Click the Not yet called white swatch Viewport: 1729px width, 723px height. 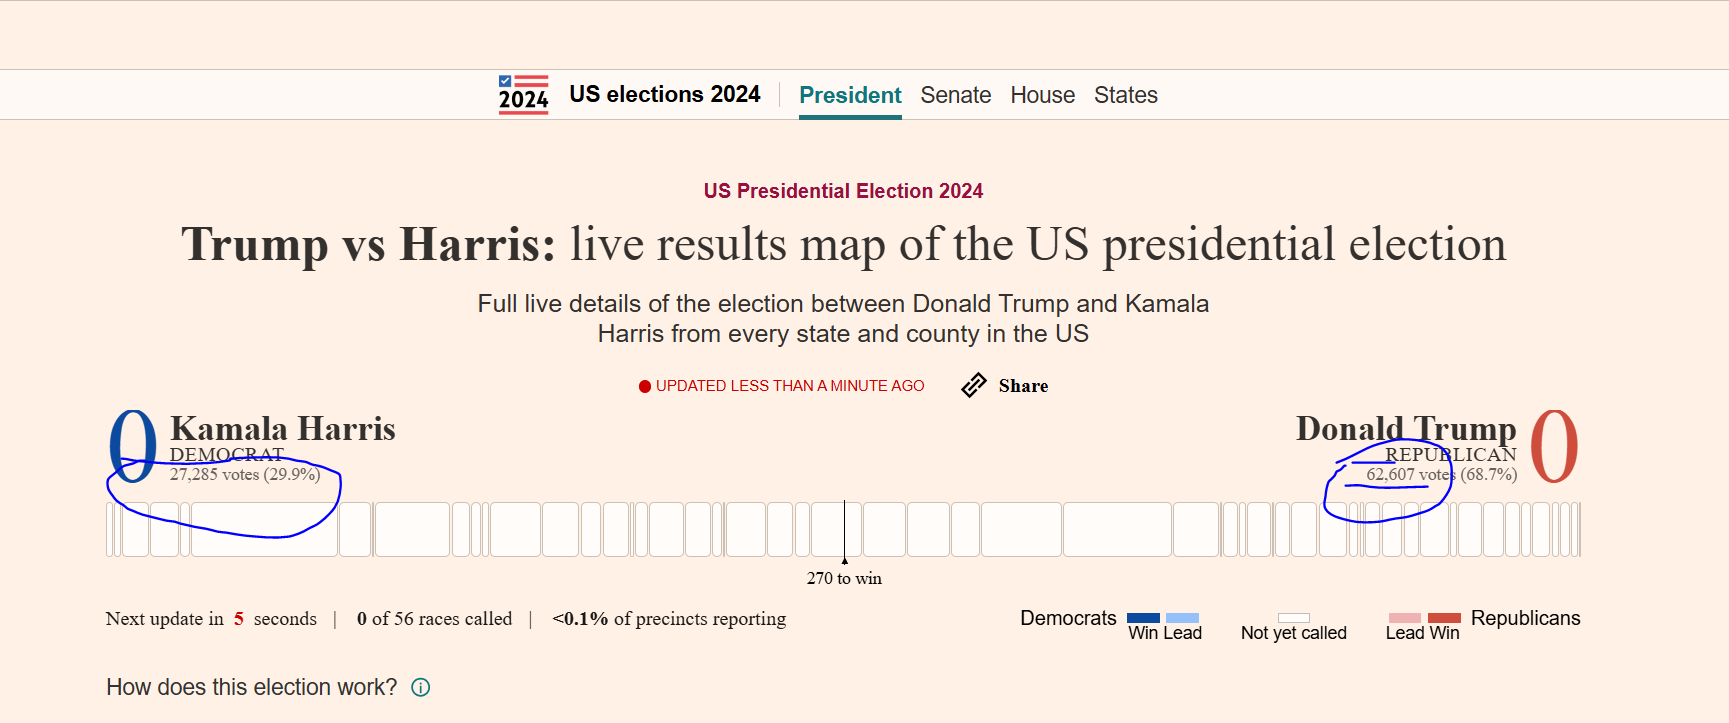click(x=1293, y=618)
